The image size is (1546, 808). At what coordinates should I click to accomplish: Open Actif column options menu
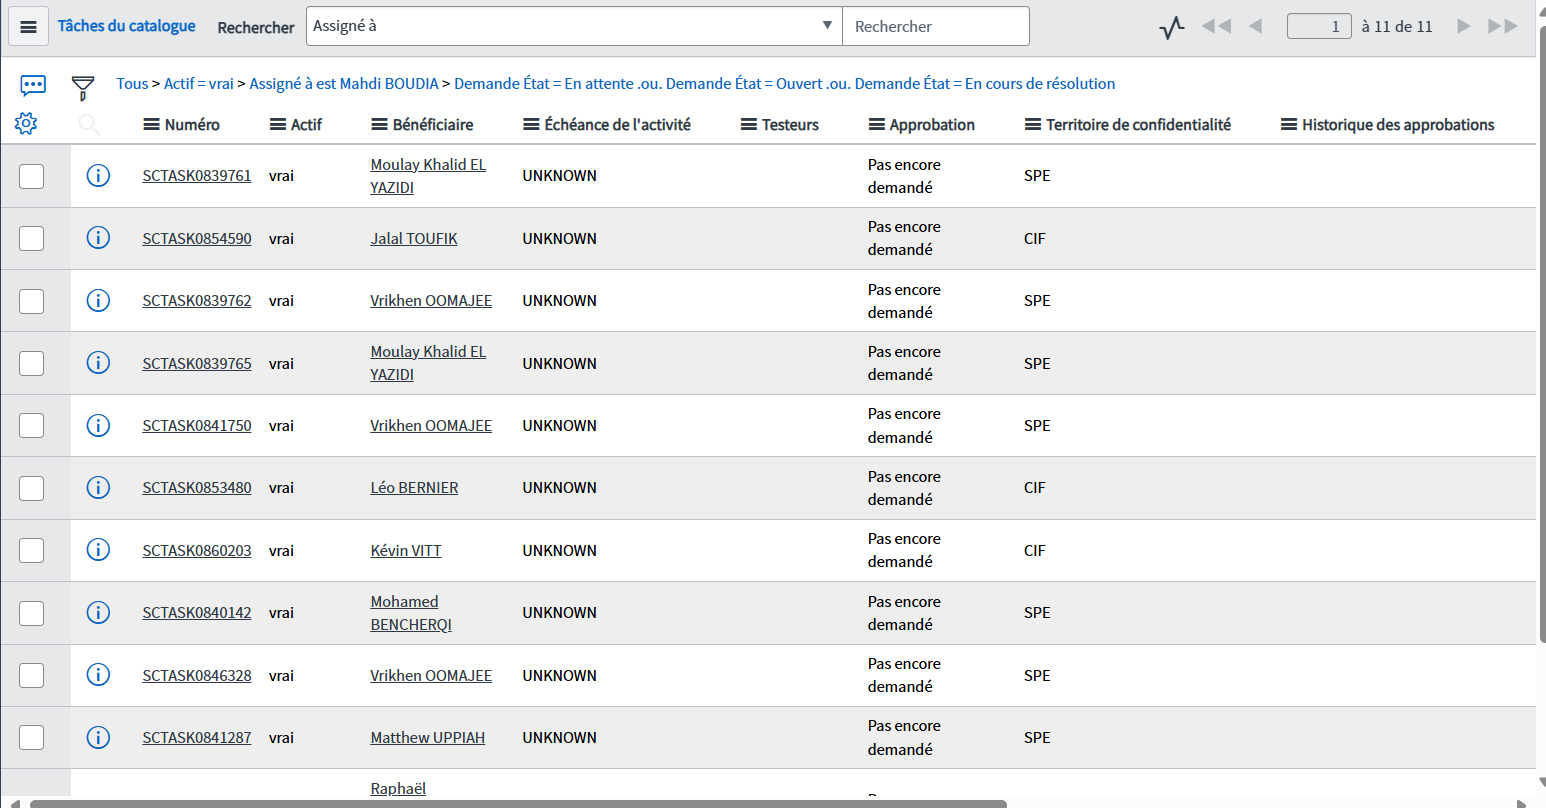click(278, 125)
